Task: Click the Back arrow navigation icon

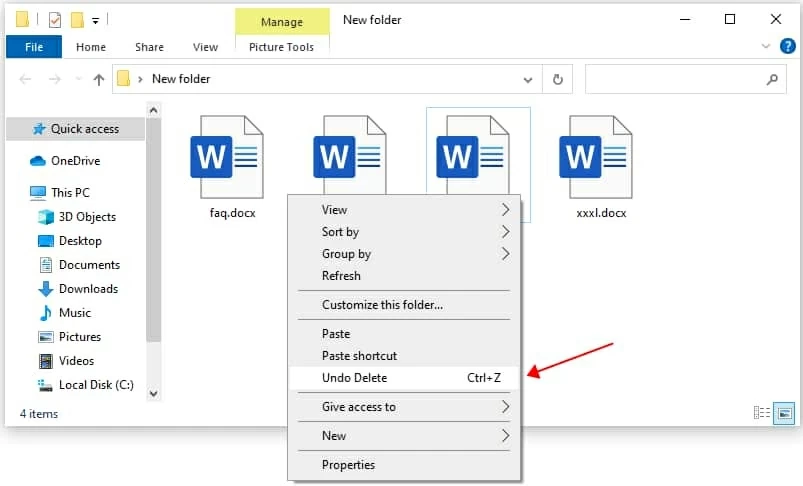Action: coord(25,79)
